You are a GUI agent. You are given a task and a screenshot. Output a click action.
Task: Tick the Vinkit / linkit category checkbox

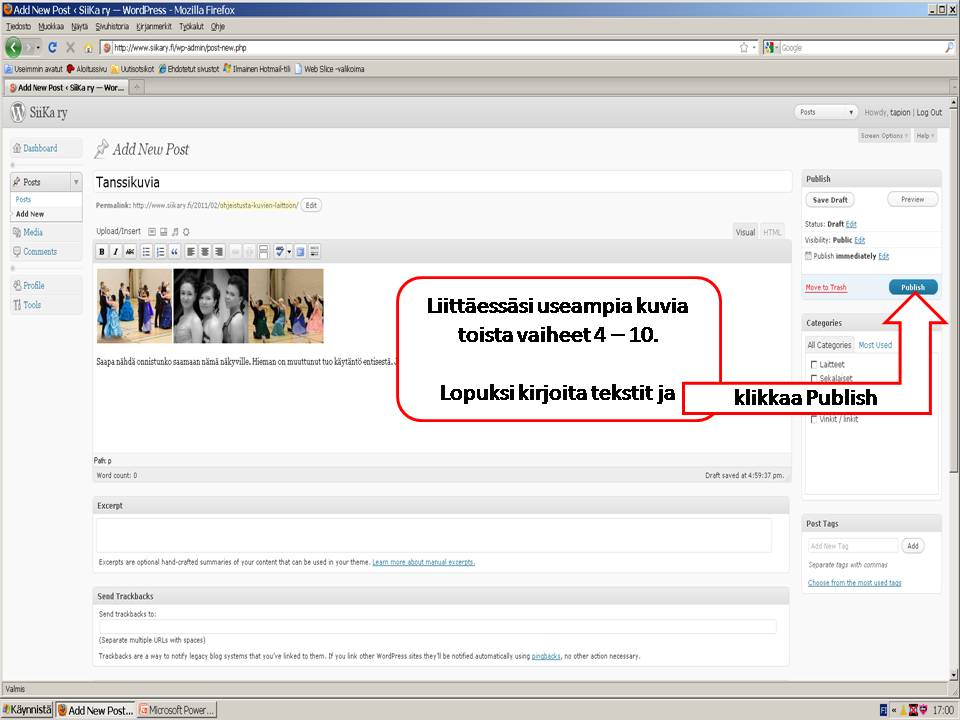tap(813, 419)
